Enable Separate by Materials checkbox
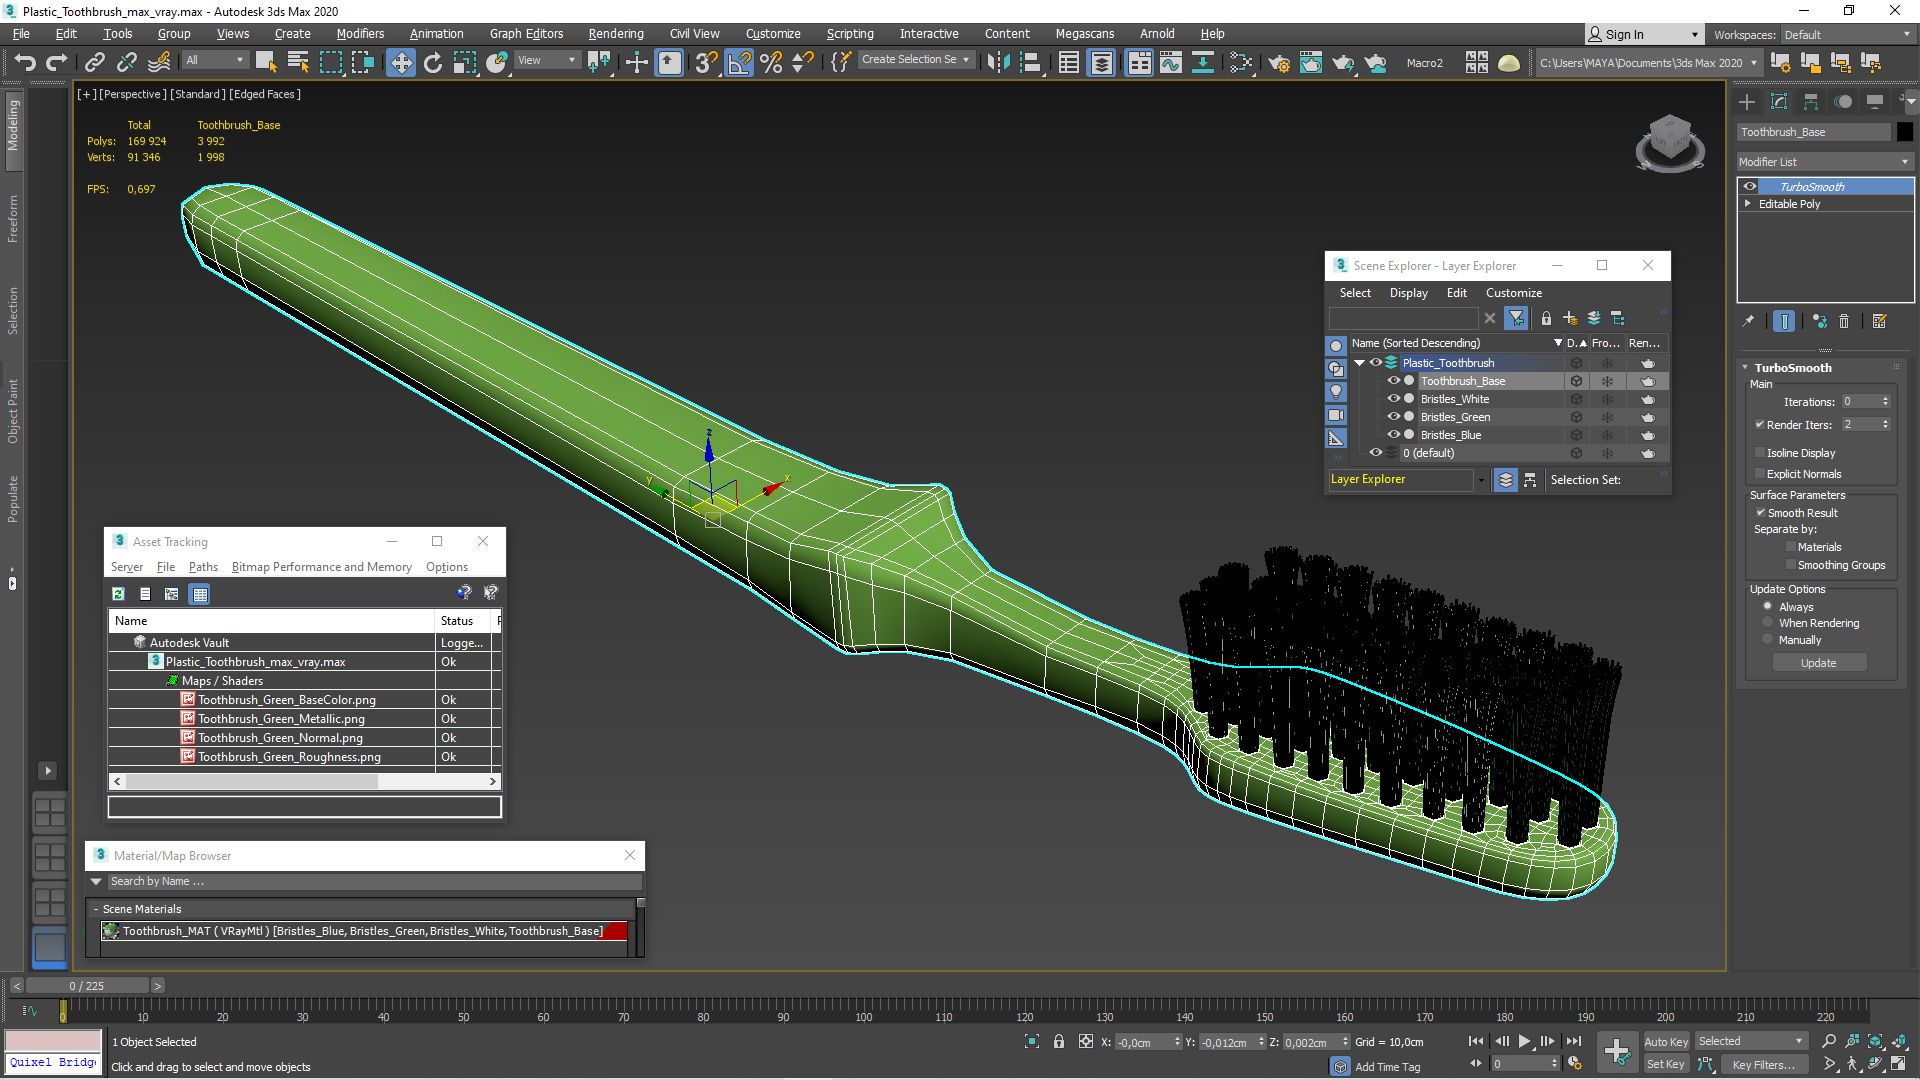Image resolution: width=1920 pixels, height=1080 pixels. point(1791,547)
